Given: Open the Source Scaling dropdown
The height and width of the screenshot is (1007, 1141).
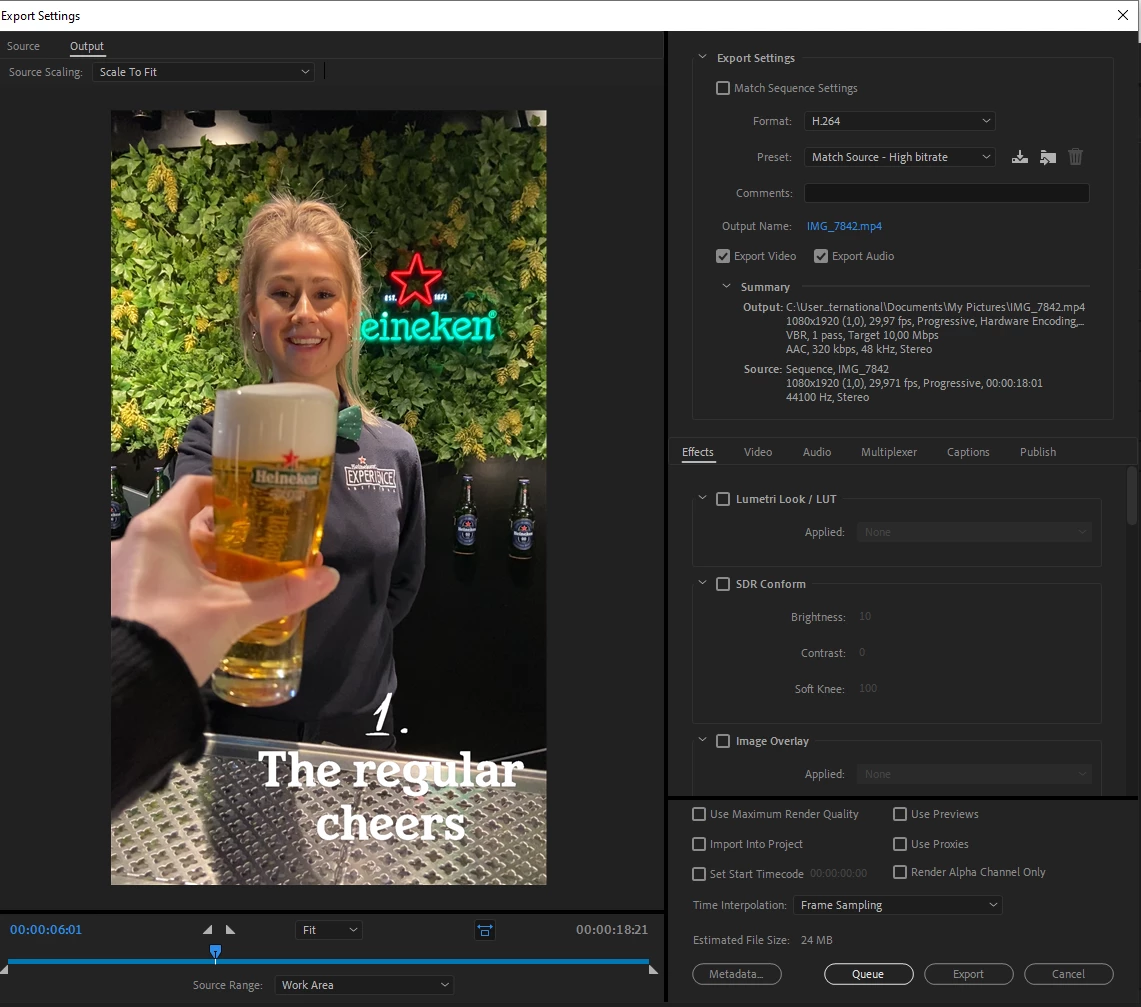Looking at the screenshot, I should (x=203, y=72).
